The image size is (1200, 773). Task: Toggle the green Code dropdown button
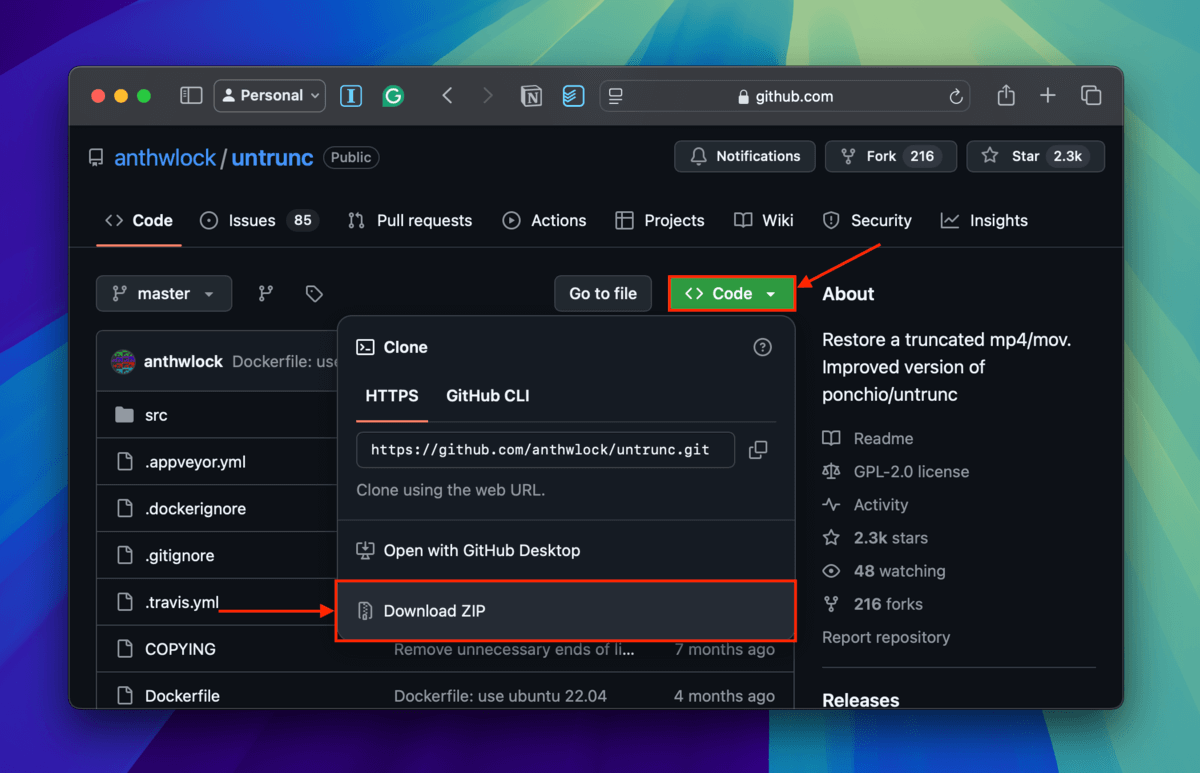(732, 293)
